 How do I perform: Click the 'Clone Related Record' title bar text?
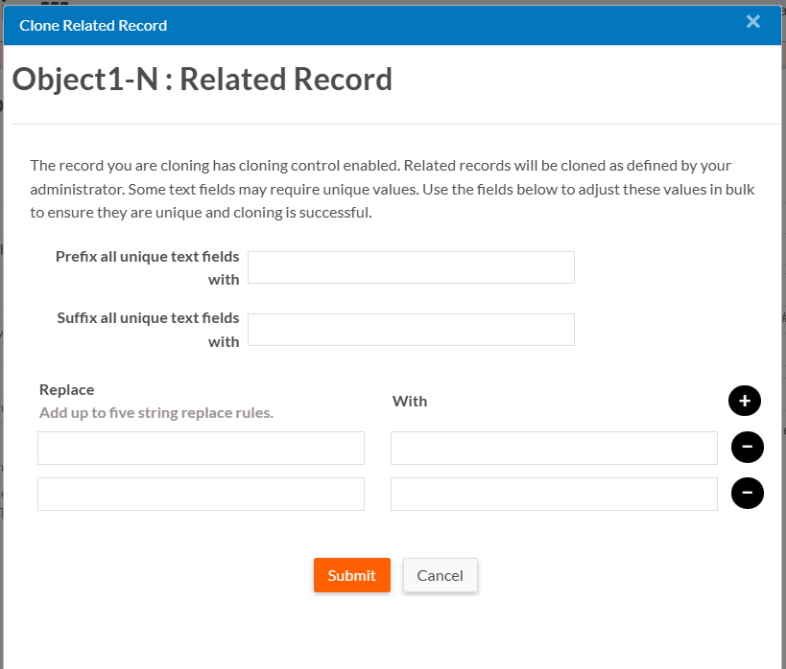coord(93,25)
